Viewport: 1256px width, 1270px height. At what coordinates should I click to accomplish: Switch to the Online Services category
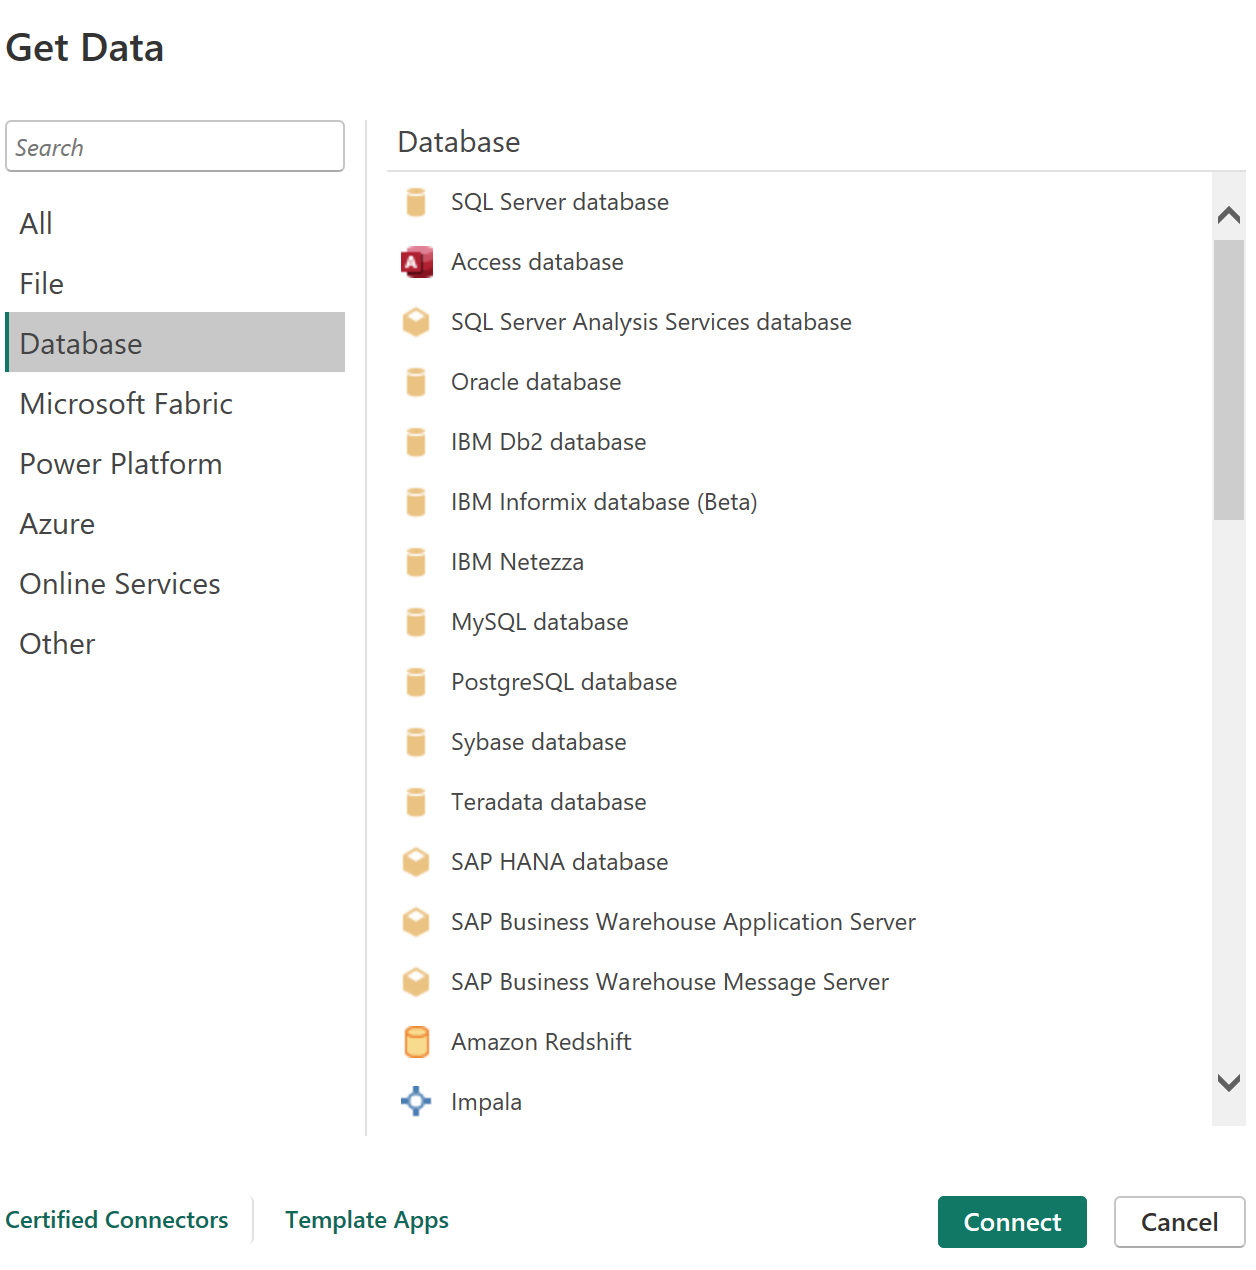click(x=175, y=583)
